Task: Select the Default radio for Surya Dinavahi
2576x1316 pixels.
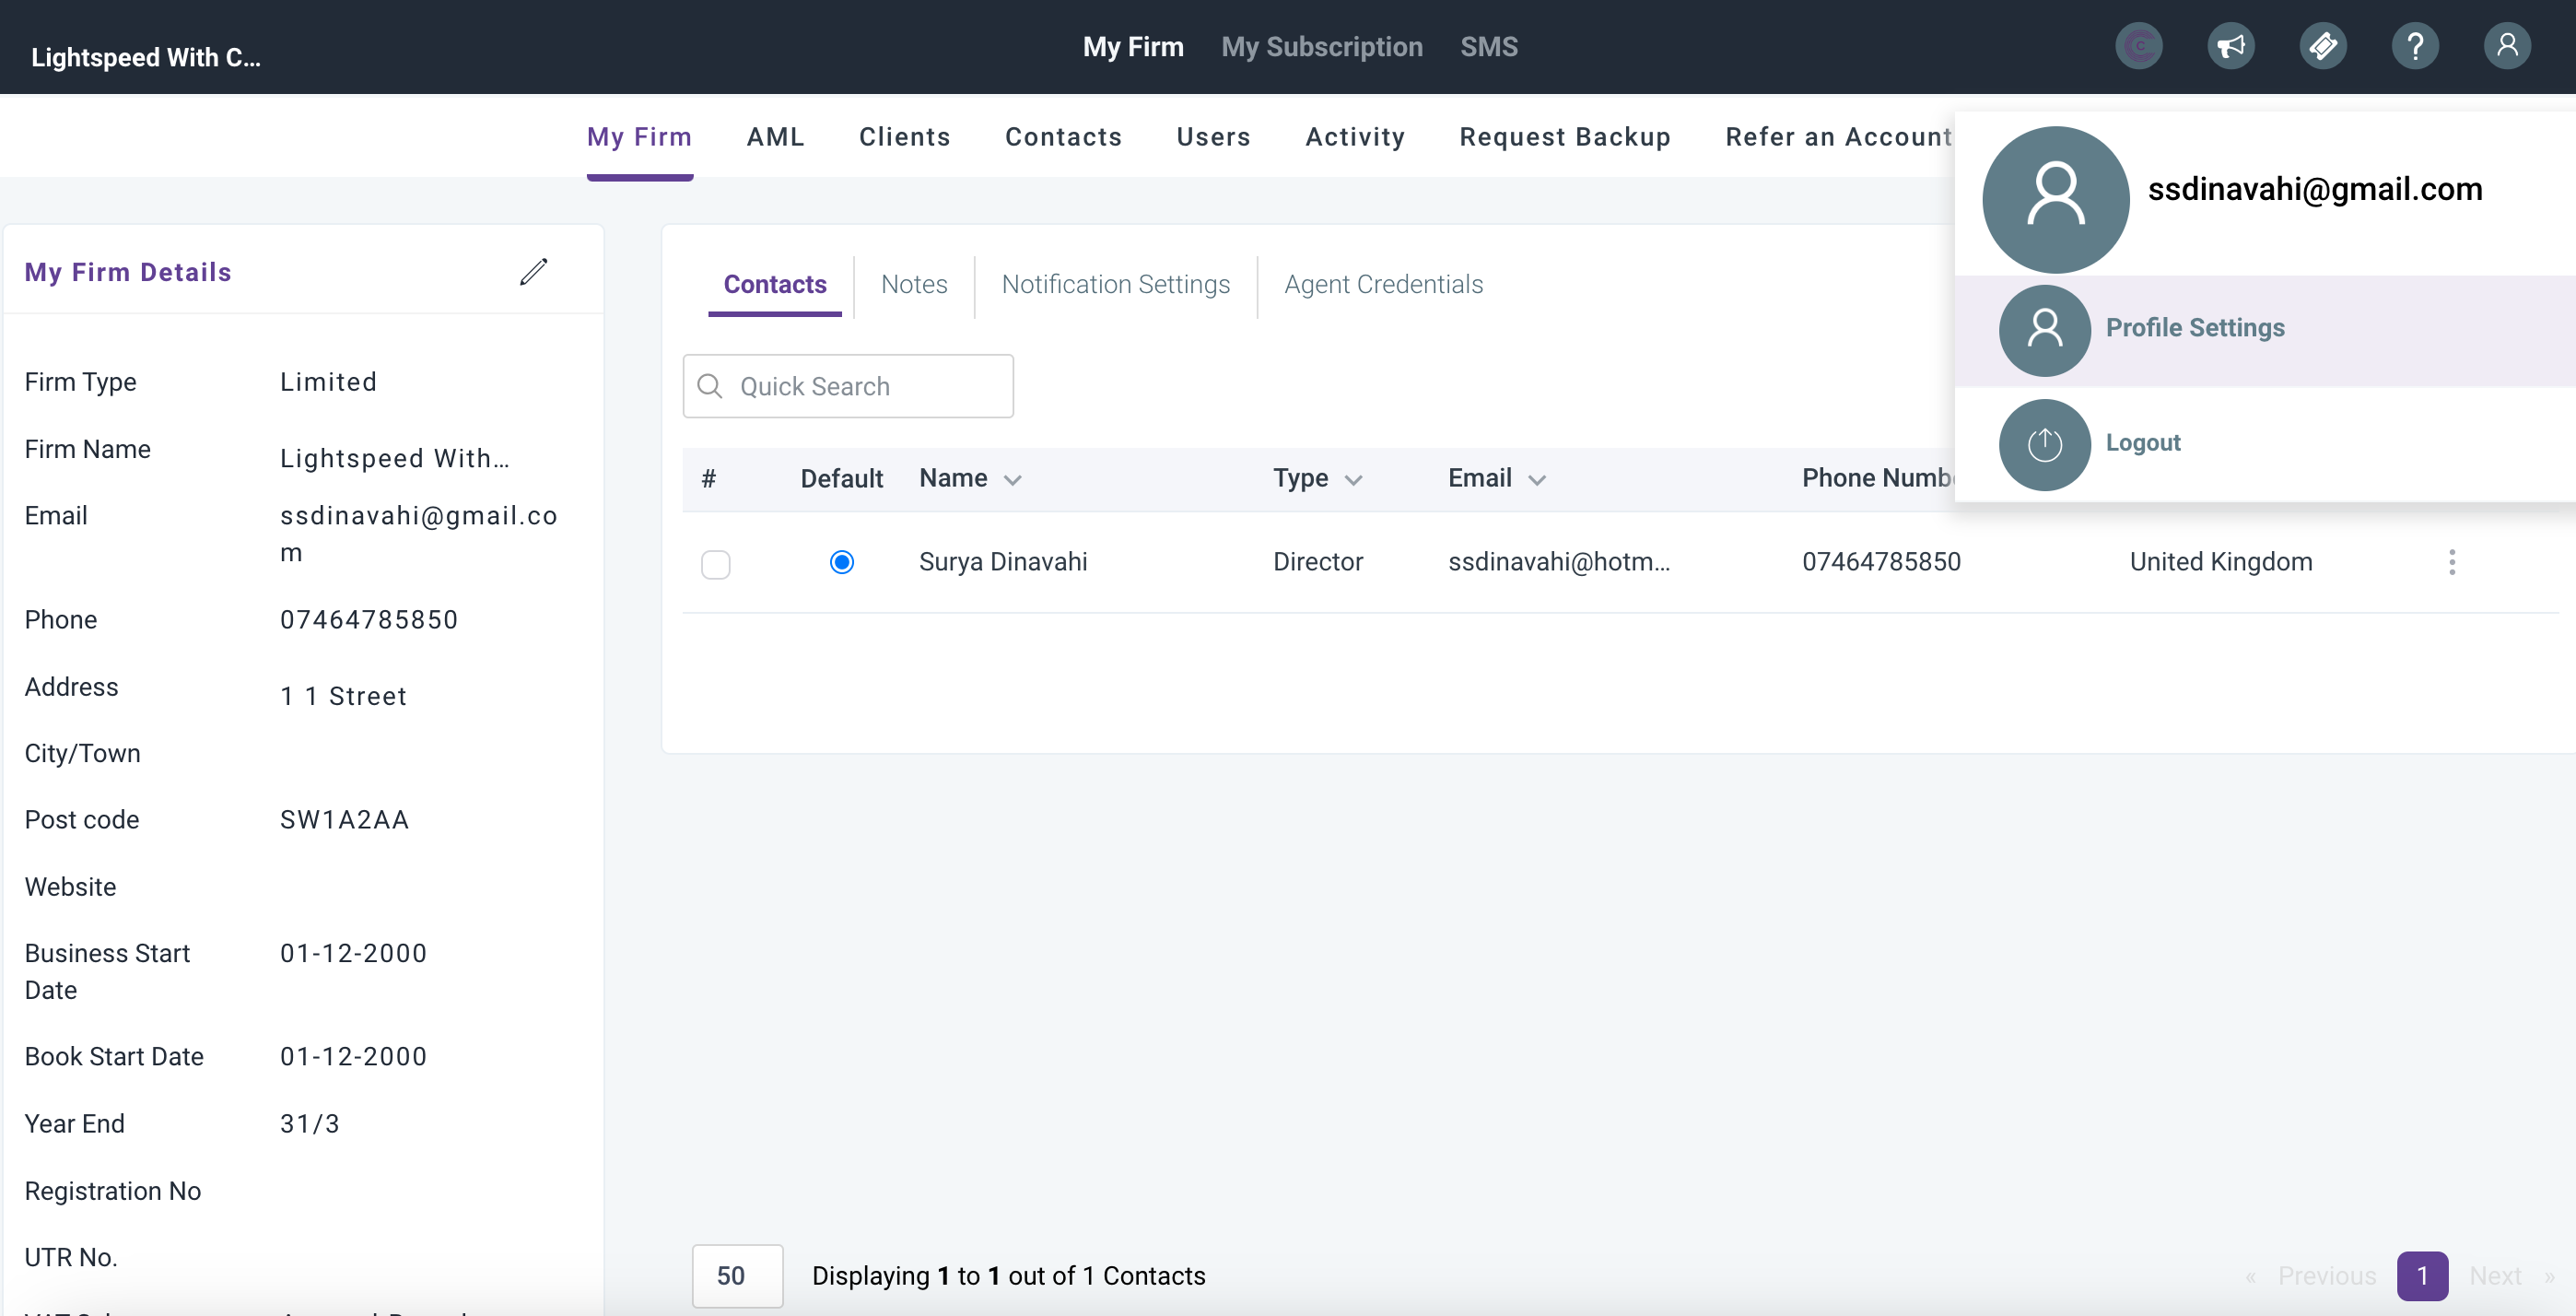Action: coord(841,562)
